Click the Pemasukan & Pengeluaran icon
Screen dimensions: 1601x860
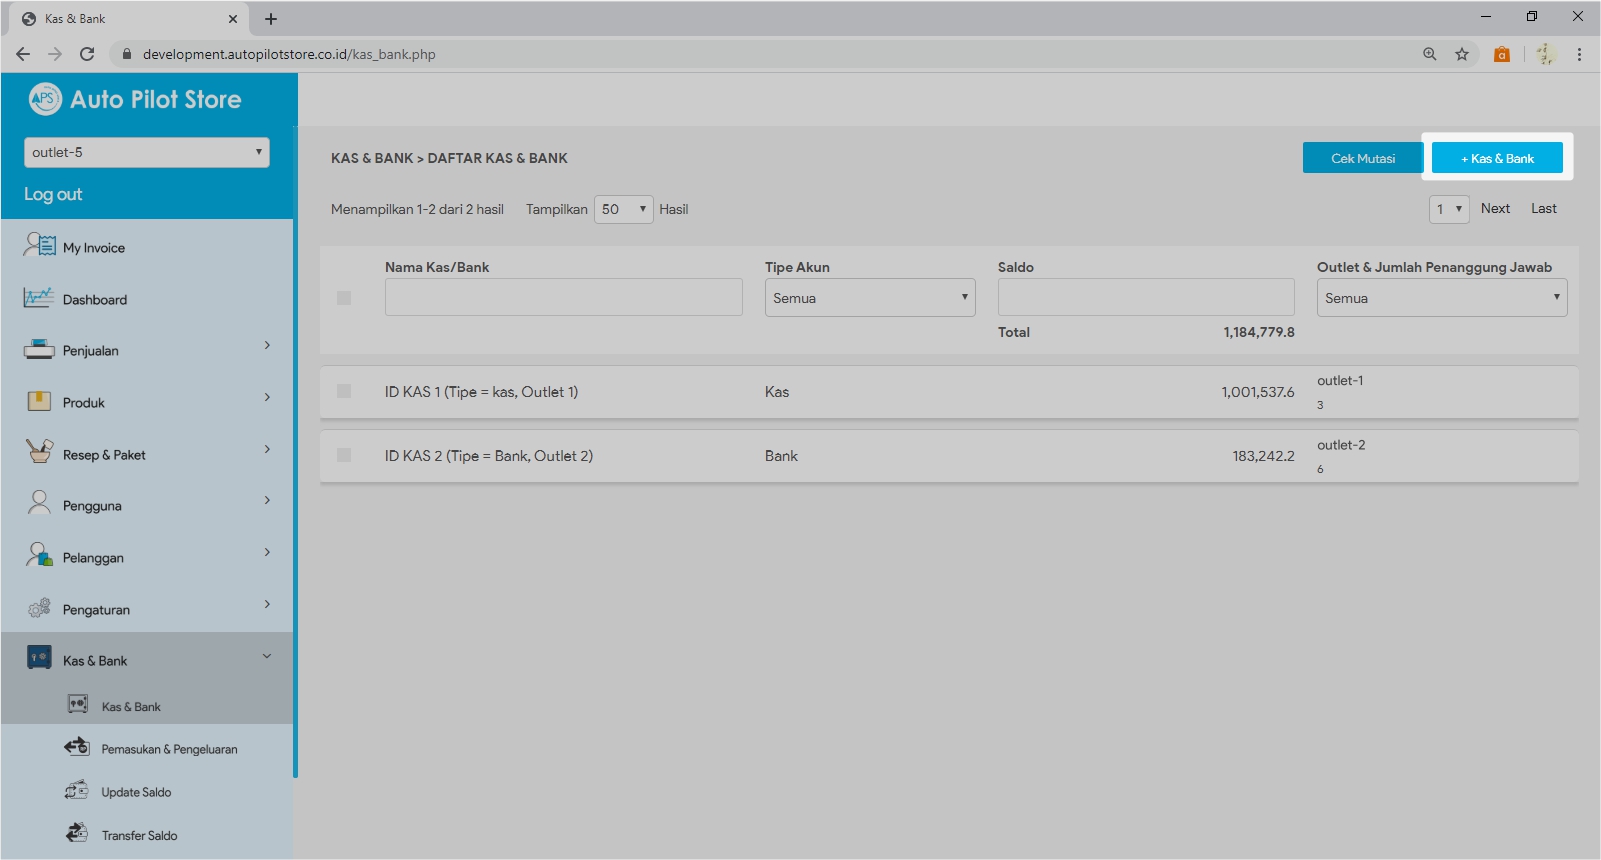tap(77, 747)
